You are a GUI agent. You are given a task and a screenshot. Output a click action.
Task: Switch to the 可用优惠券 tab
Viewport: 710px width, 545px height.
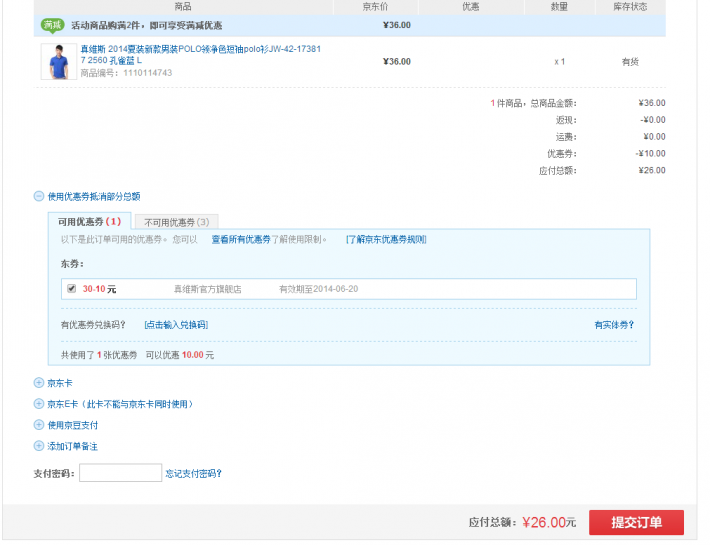pos(89,222)
